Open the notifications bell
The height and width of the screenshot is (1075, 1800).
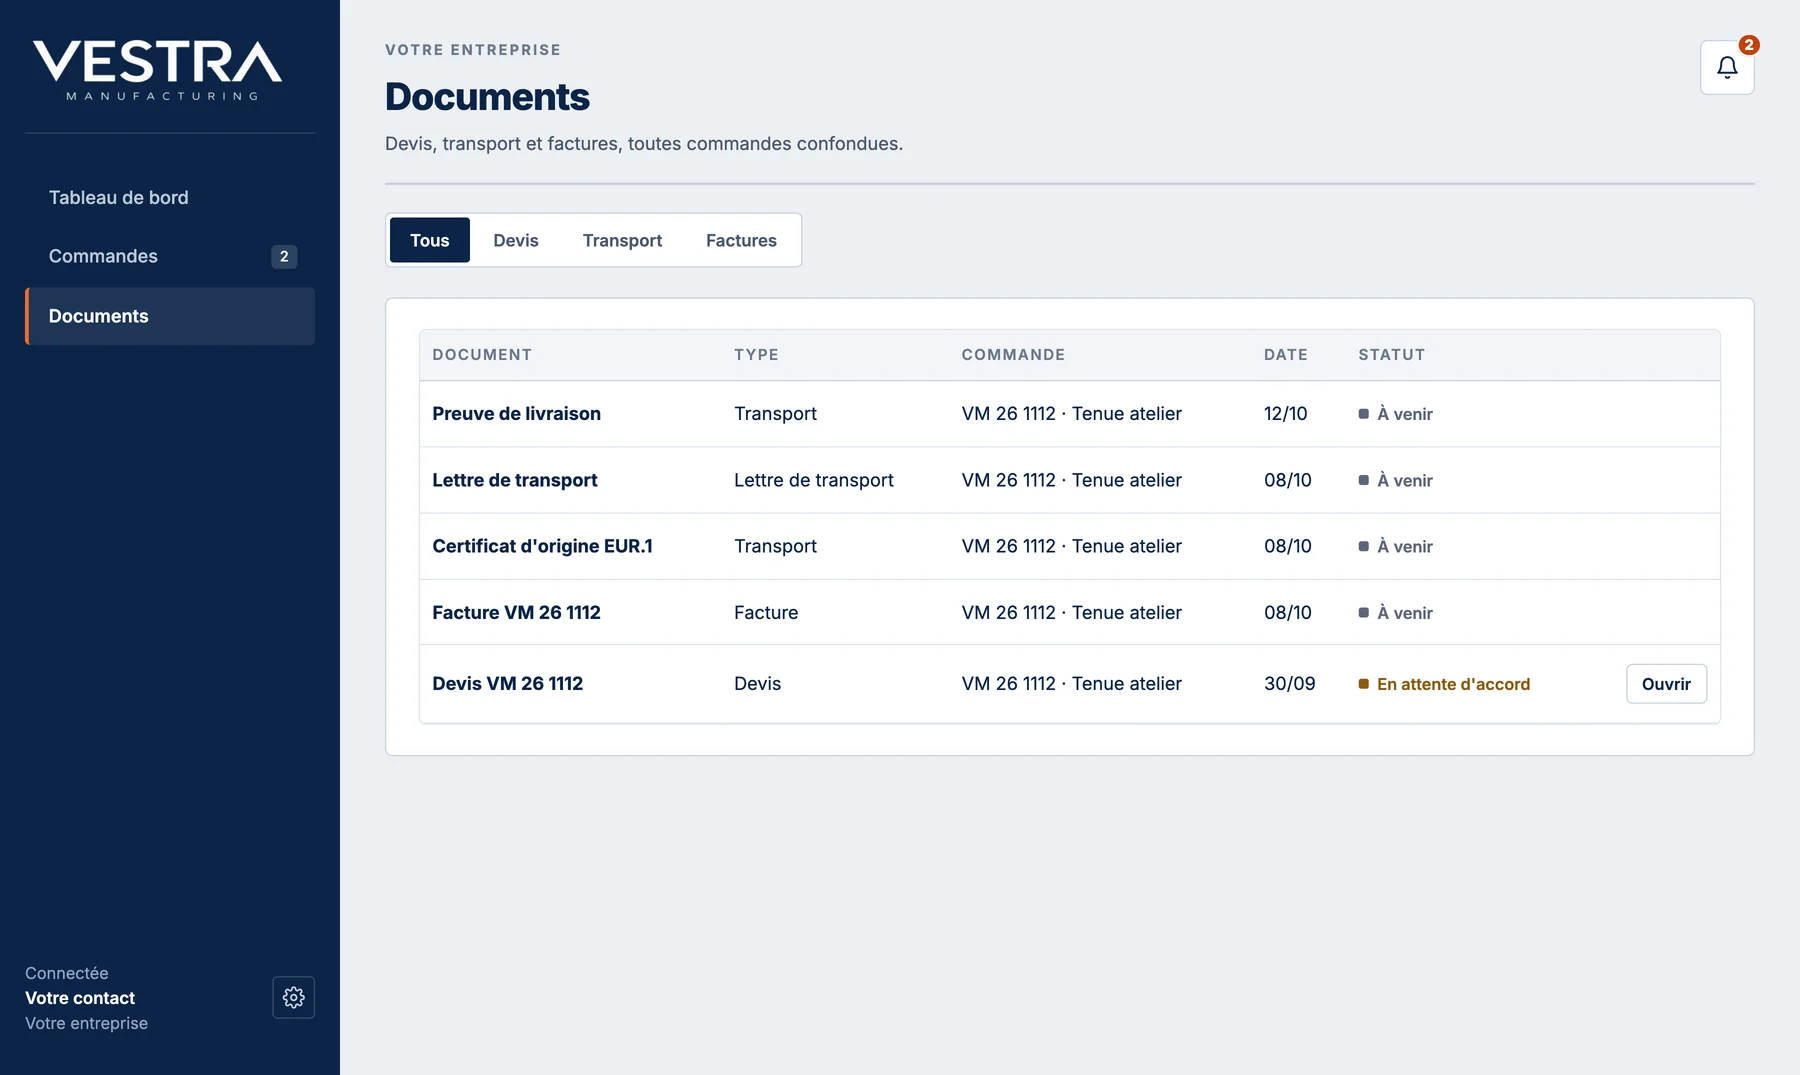1727,67
